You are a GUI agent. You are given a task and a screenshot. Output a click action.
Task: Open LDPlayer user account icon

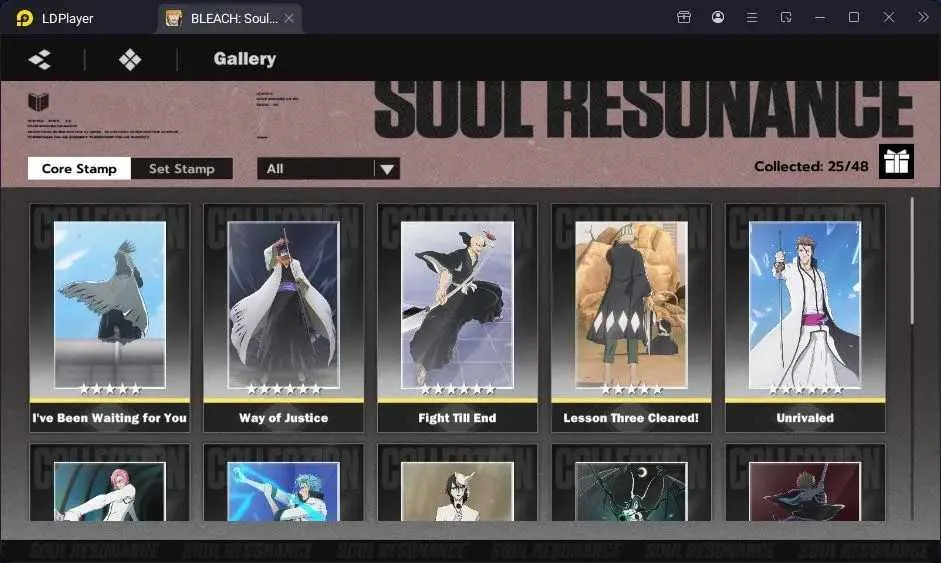718,17
